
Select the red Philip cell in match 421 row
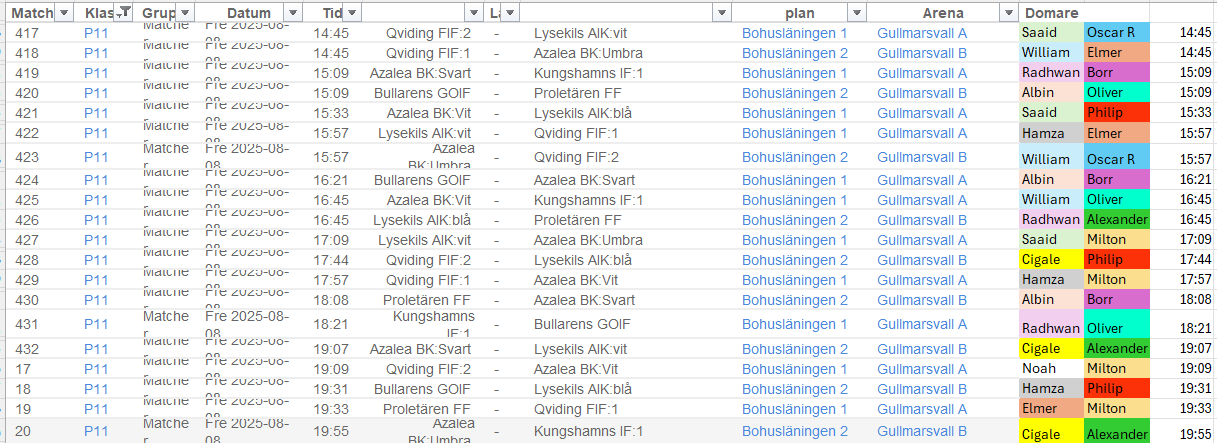coord(1116,113)
